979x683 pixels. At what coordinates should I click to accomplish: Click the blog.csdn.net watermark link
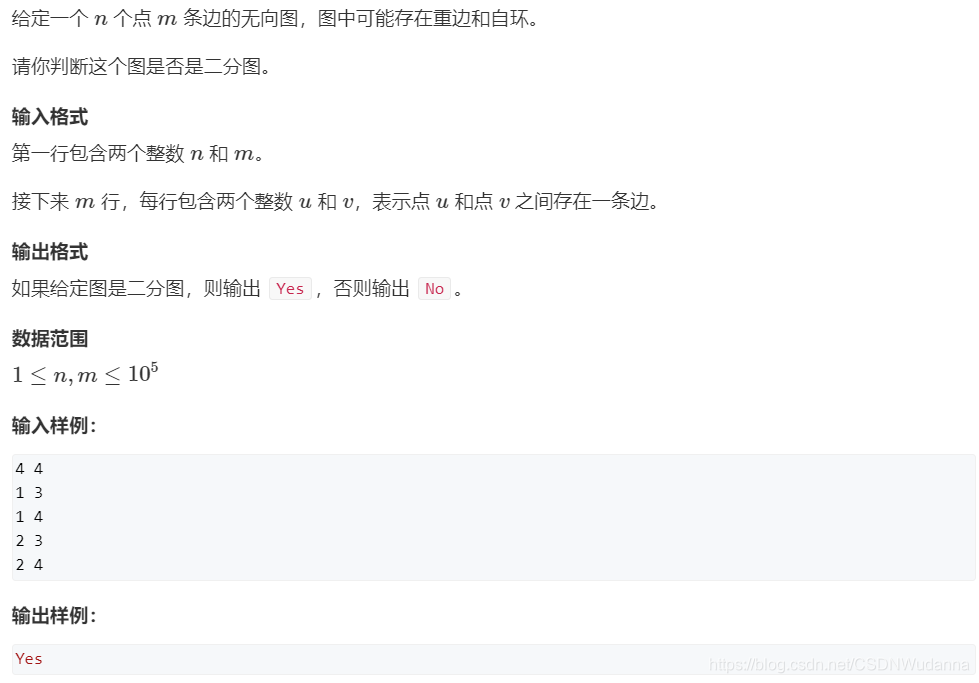[839, 664]
